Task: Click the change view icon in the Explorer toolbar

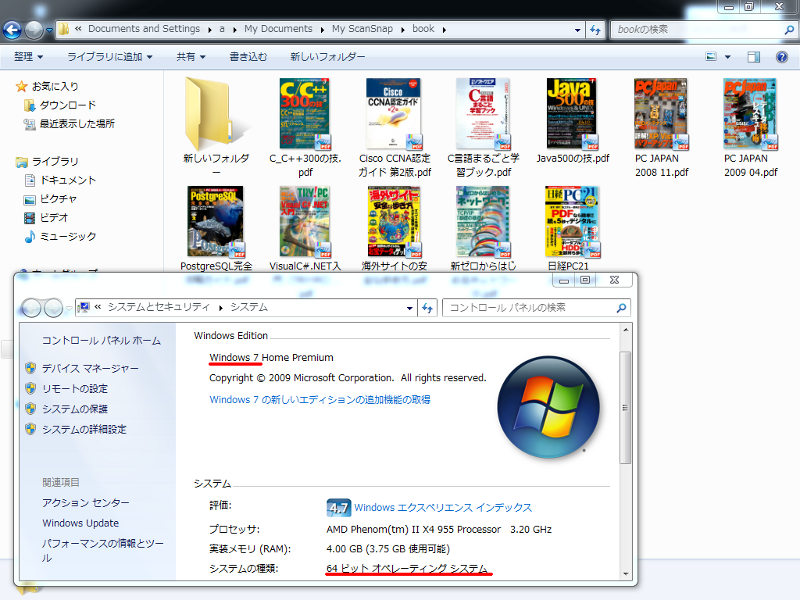Action: coord(711,57)
